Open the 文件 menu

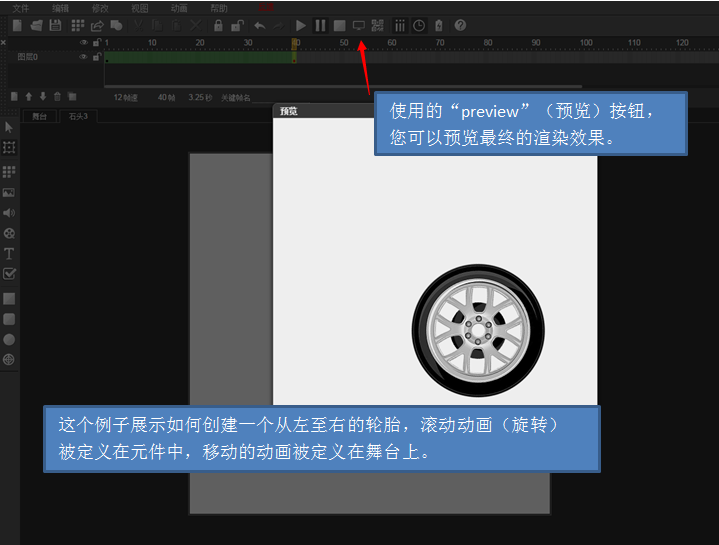(x=21, y=8)
